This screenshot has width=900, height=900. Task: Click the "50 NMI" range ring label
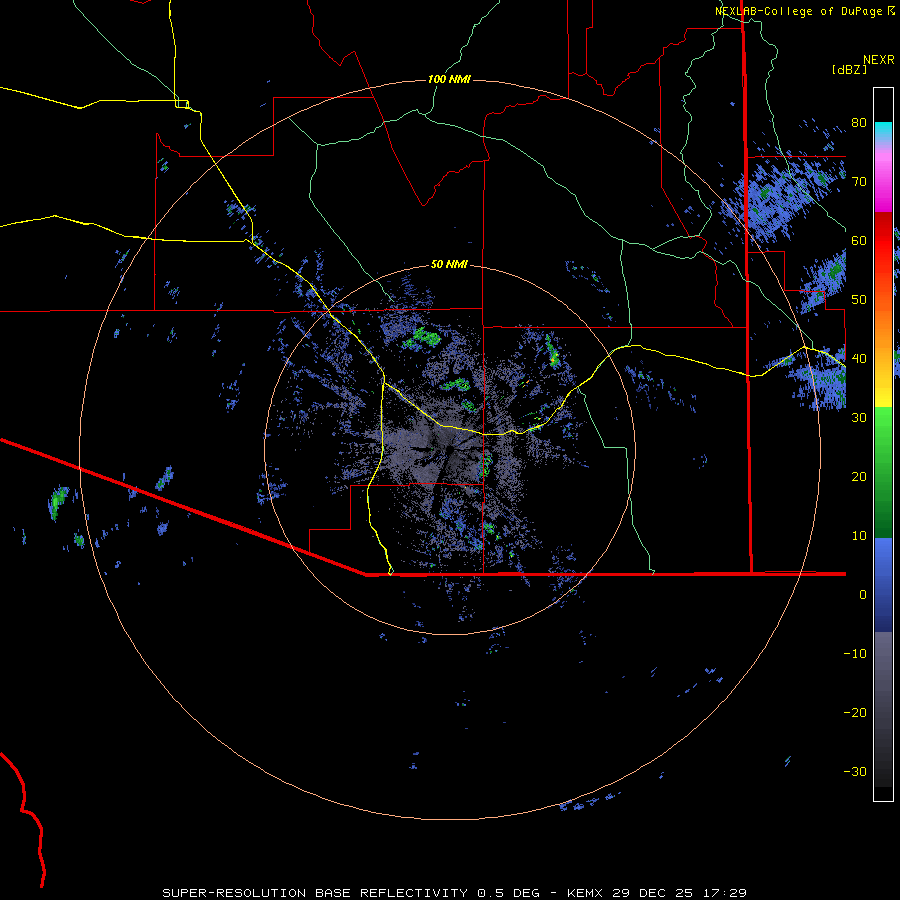pos(449,265)
